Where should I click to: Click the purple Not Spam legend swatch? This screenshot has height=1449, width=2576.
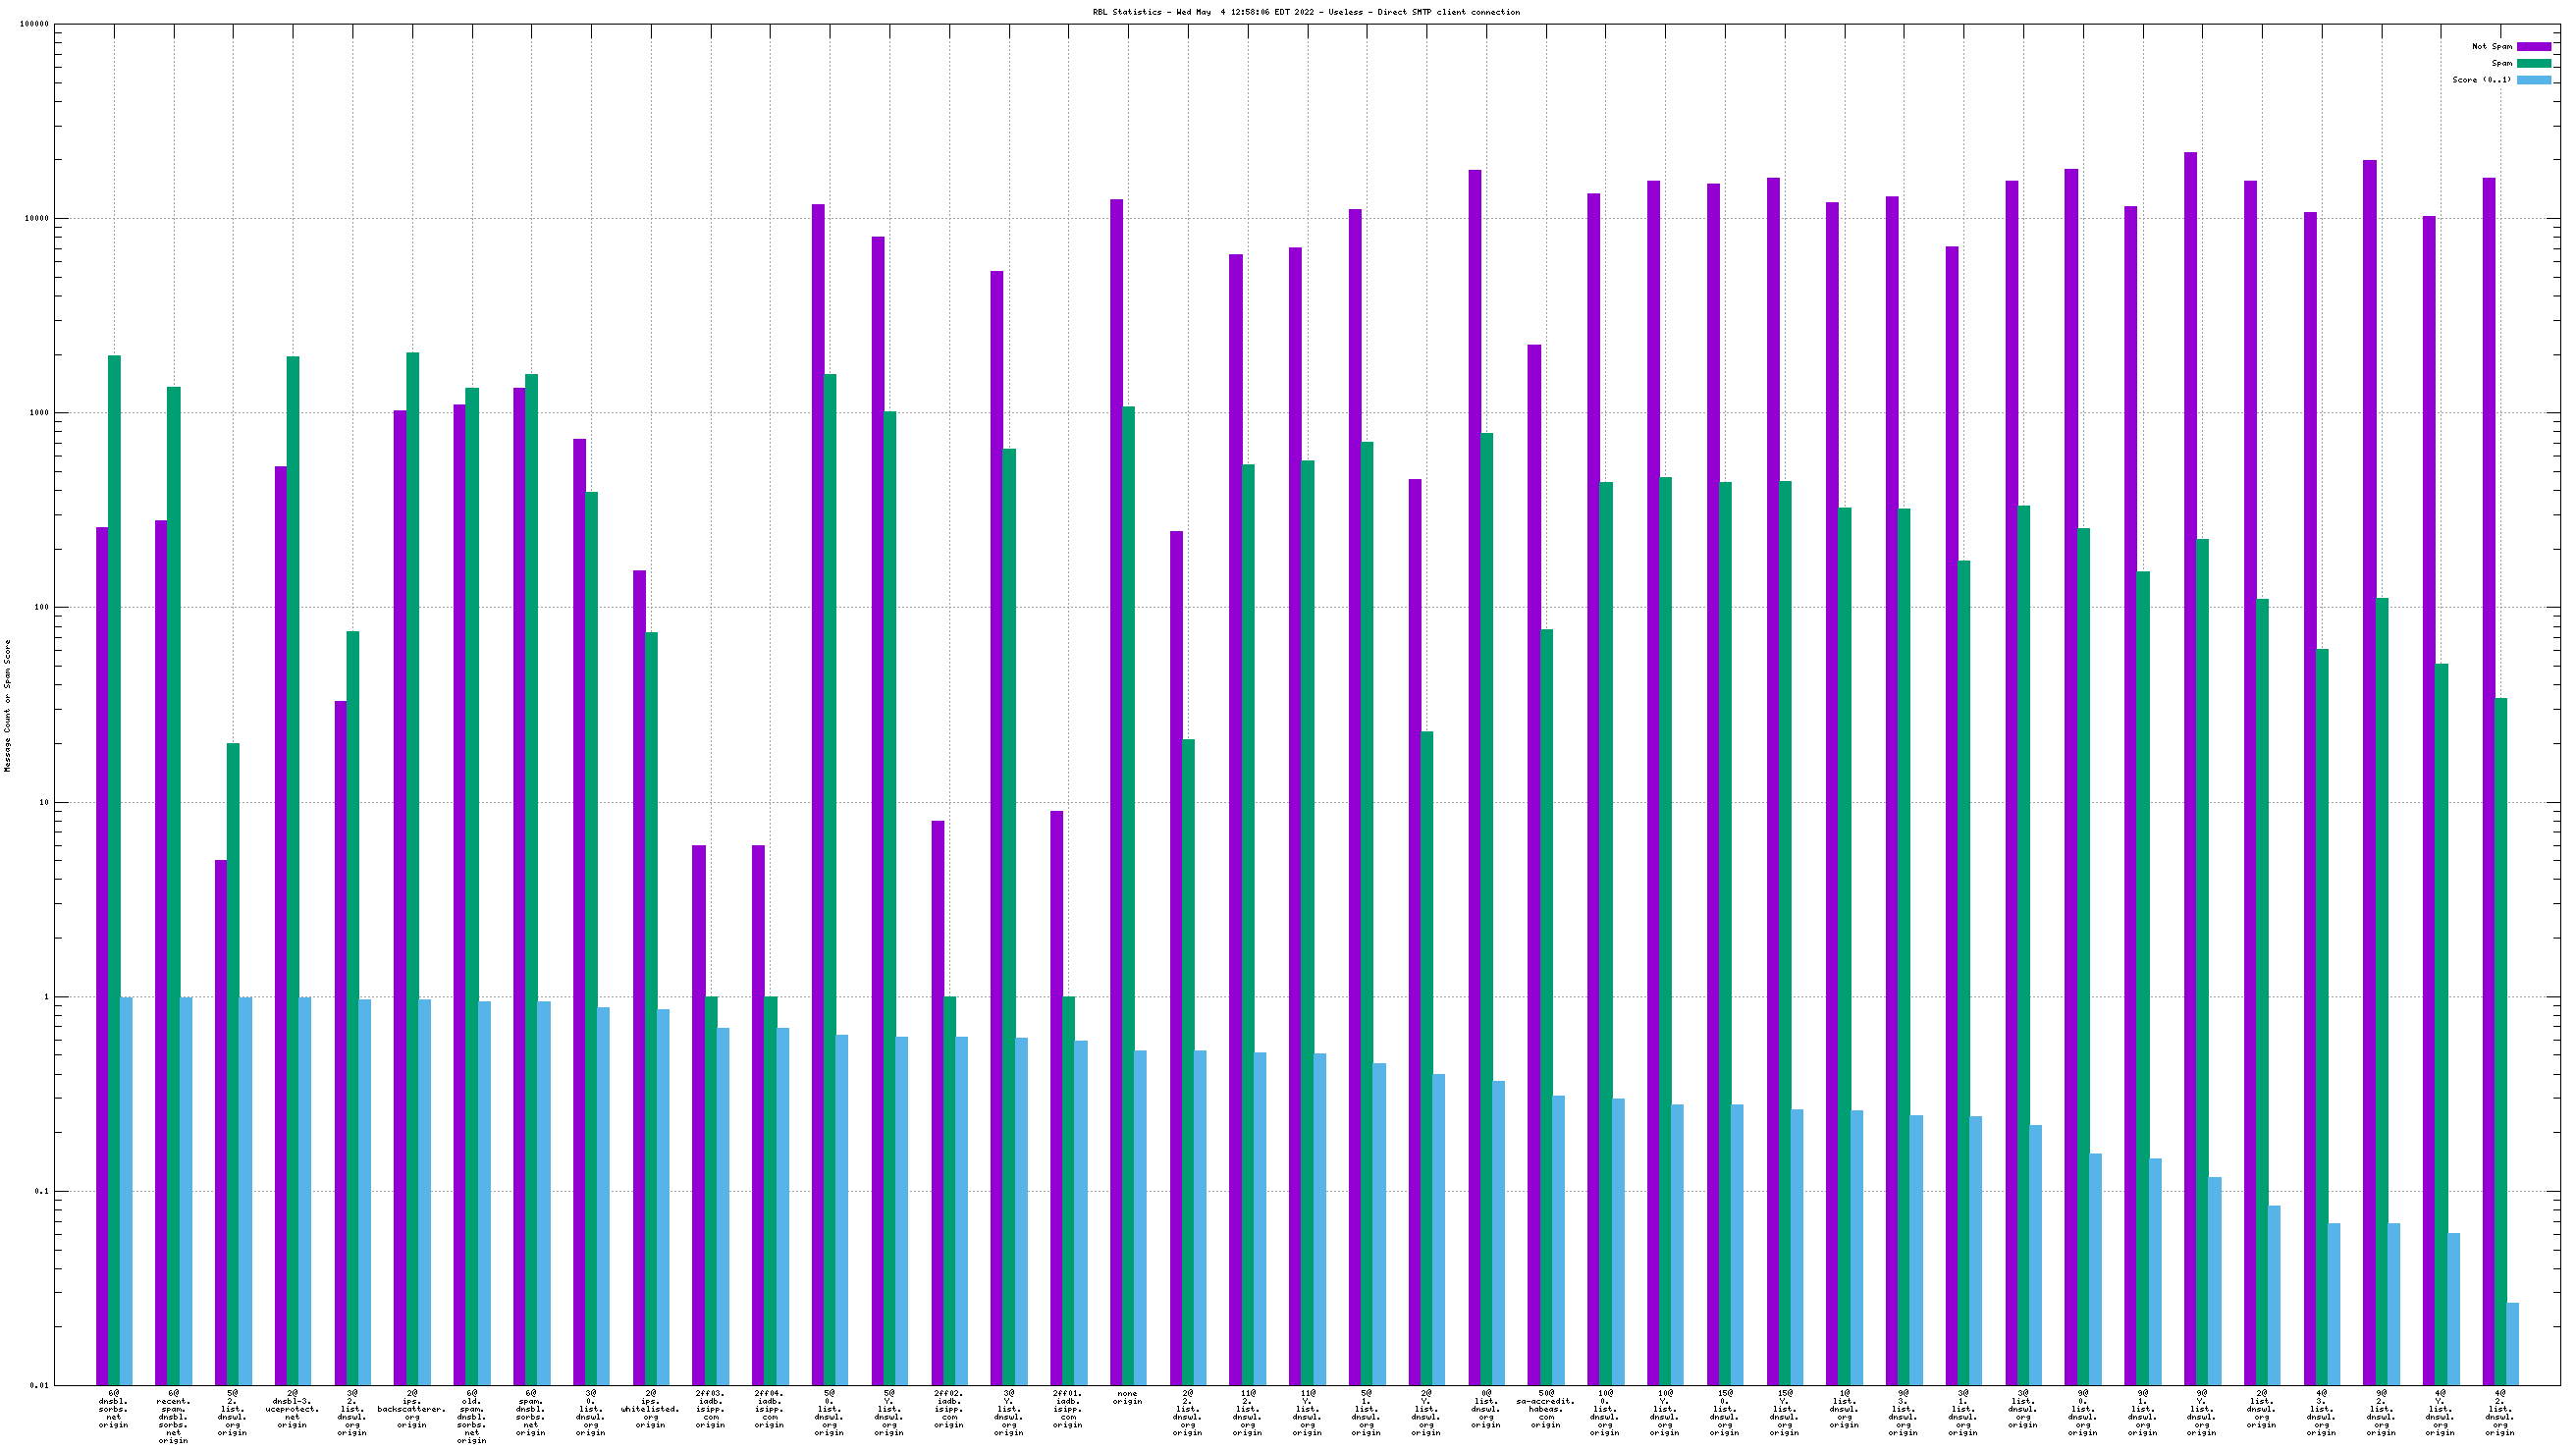pos(2533,47)
